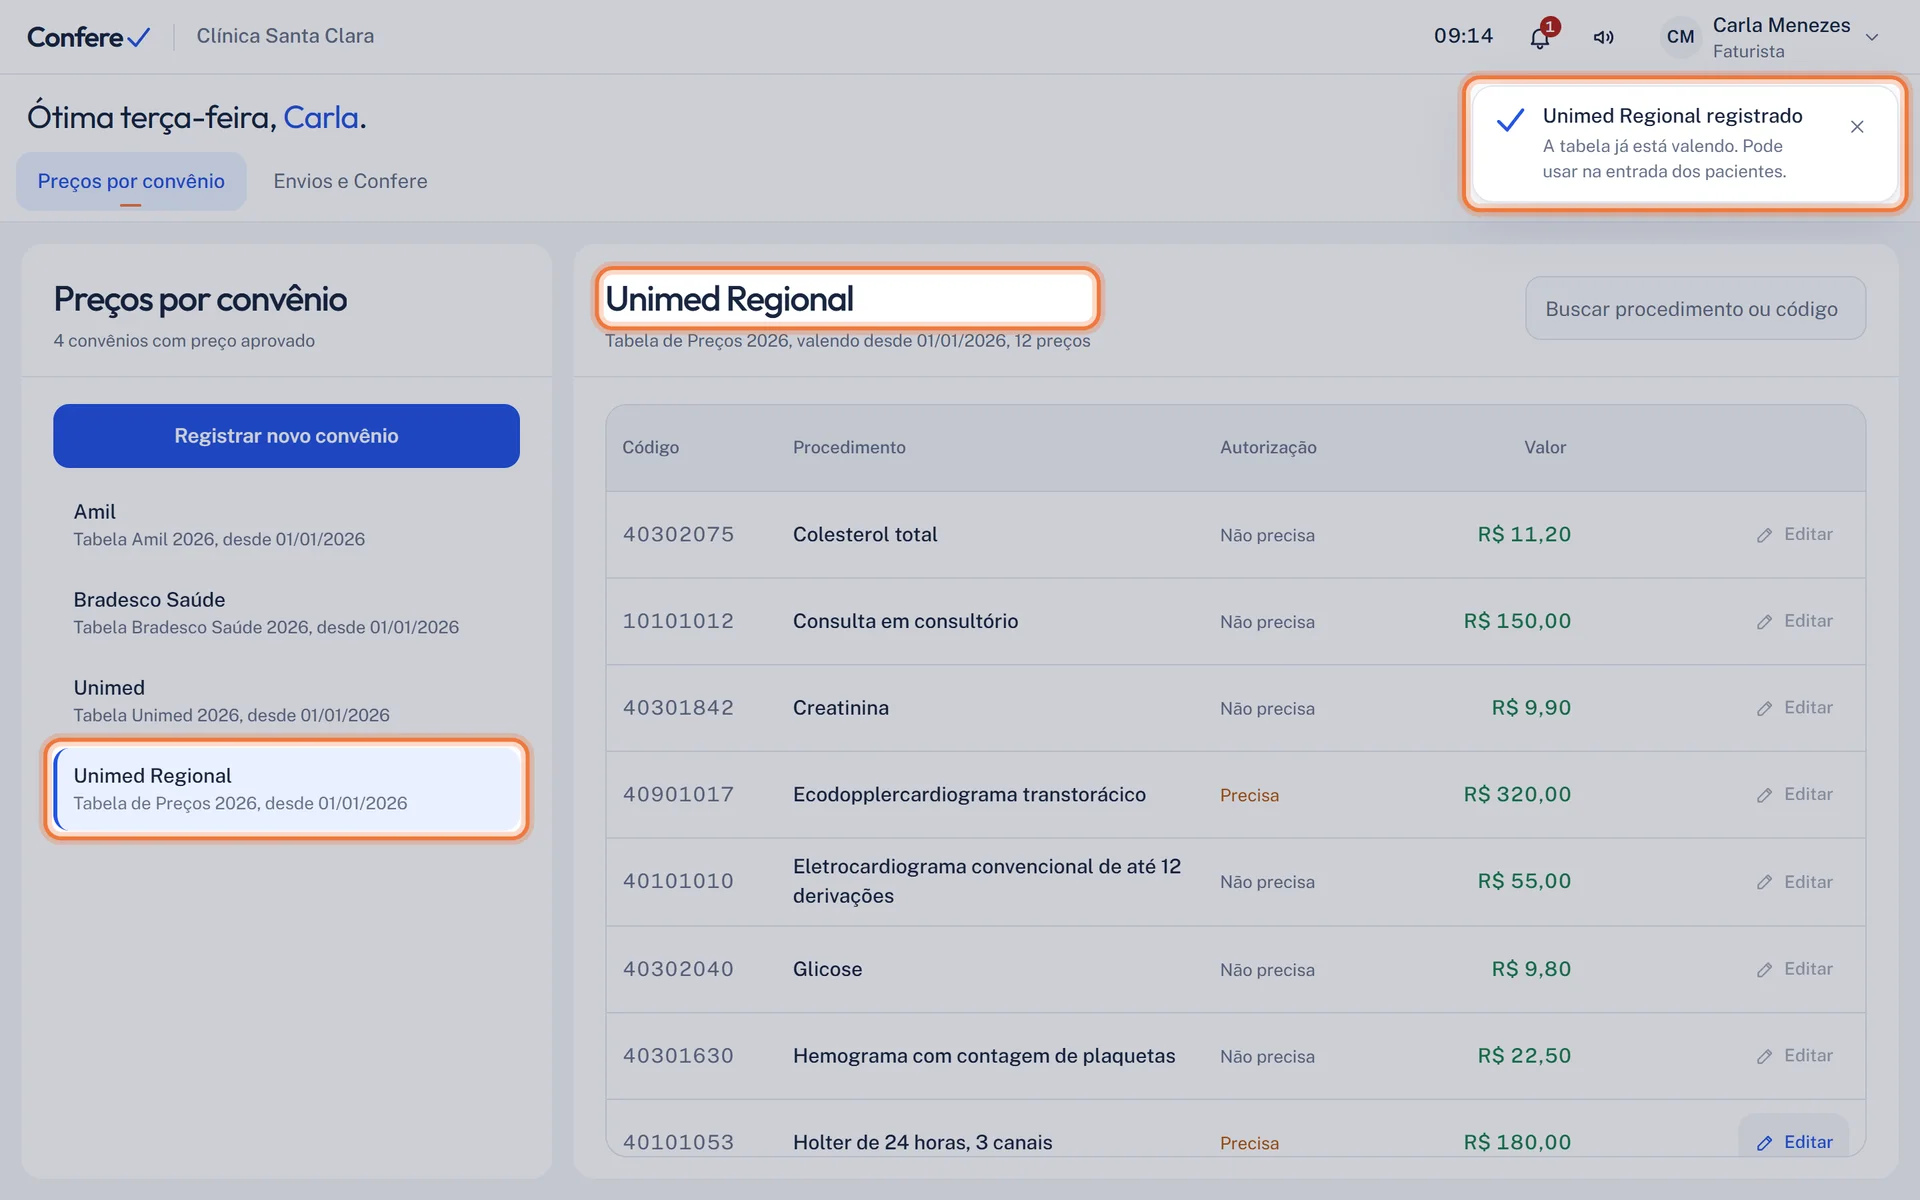Viewport: 1920px width, 1200px height.
Task: Edit the Hemograma com contagem price
Action: [x=1795, y=1056]
